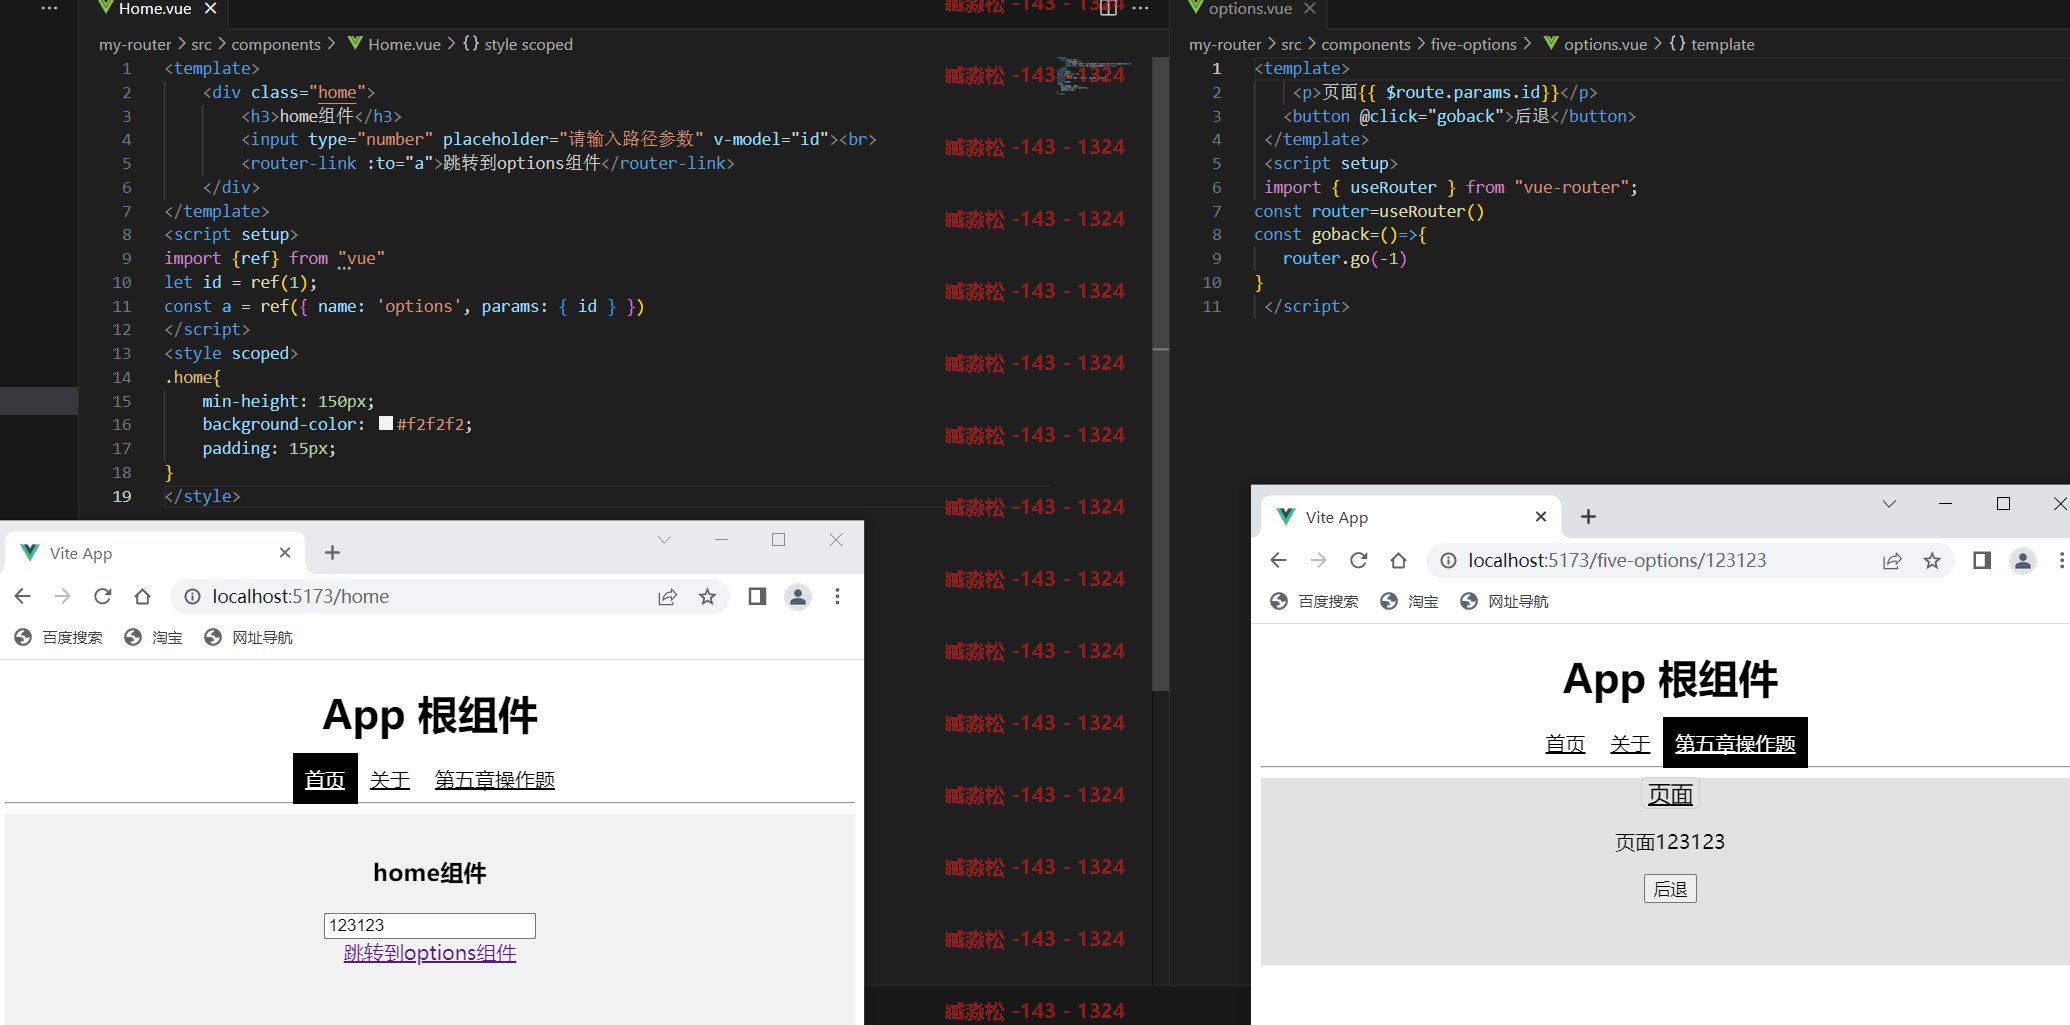Close the Vite App tab in the left browser
Image resolution: width=2070 pixels, height=1025 pixels.
pyautogui.click(x=285, y=553)
